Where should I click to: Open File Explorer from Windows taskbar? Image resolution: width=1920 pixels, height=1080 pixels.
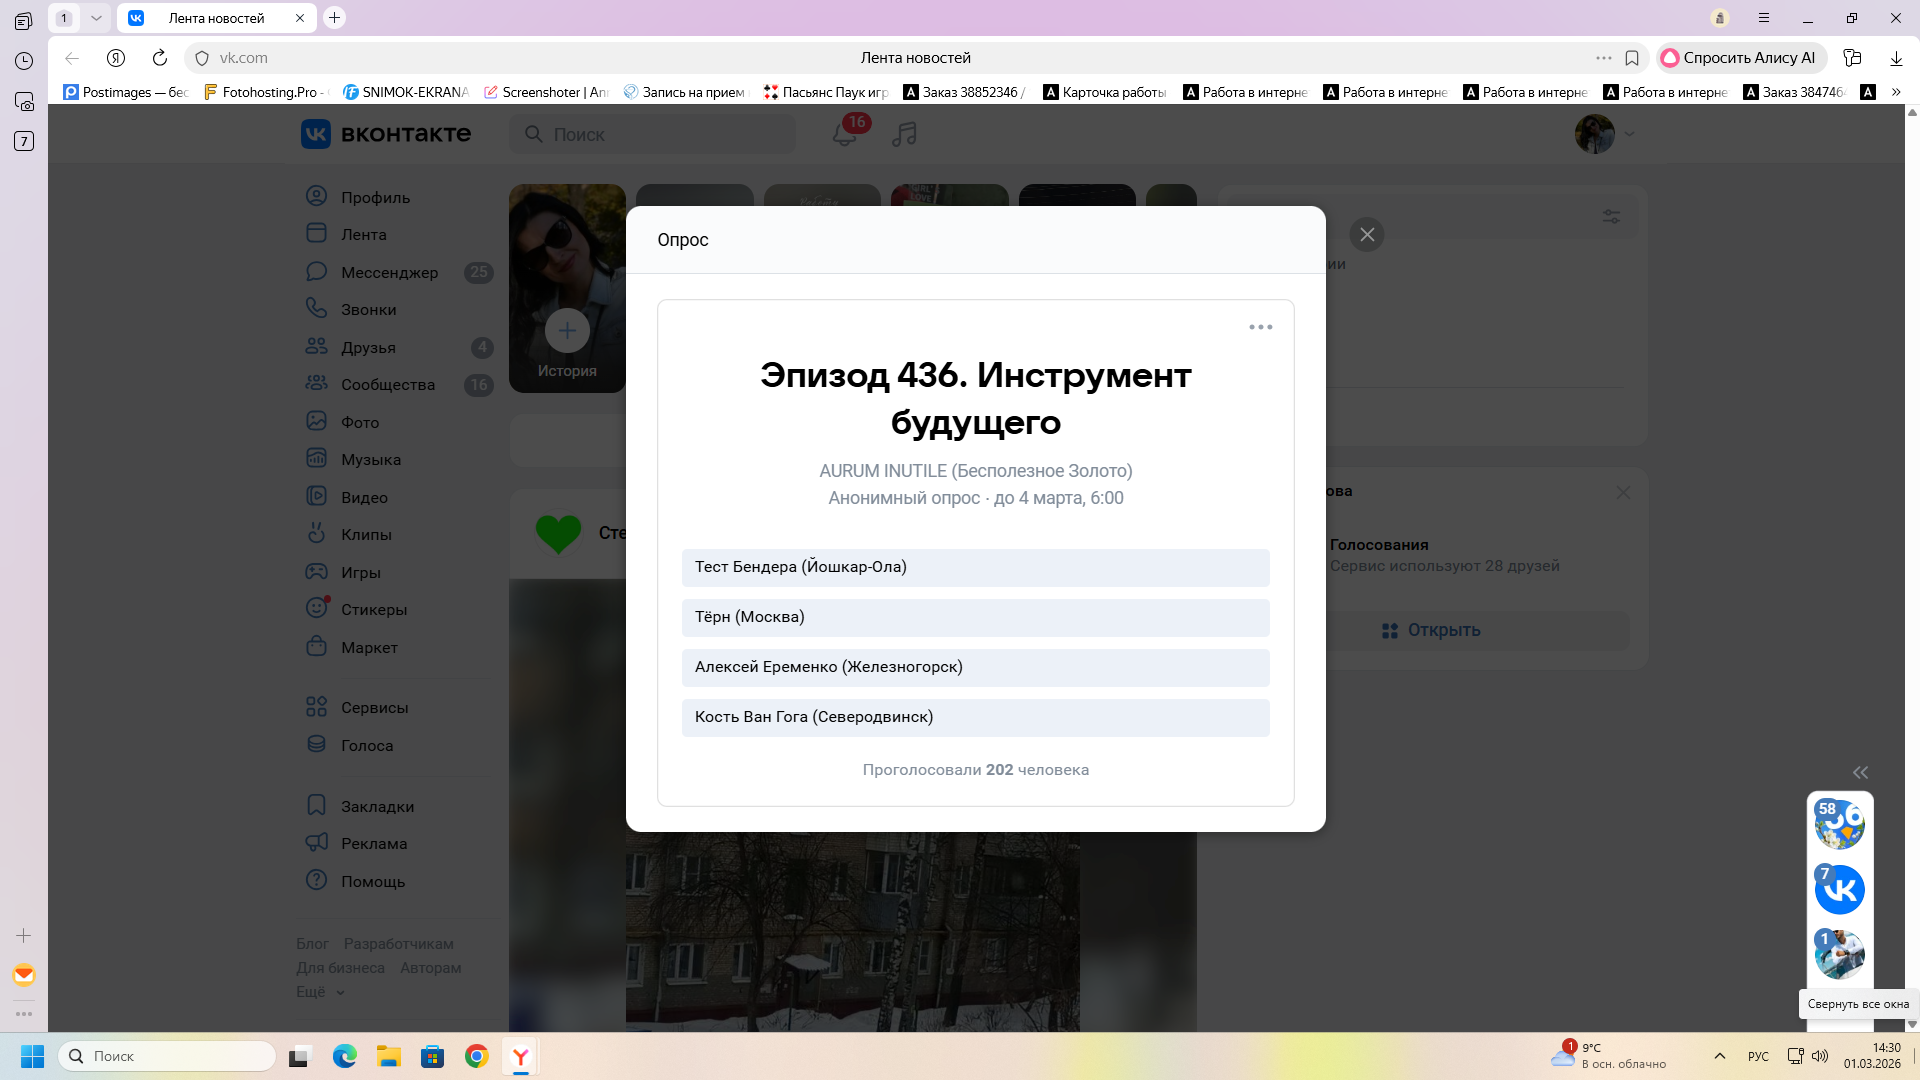coord(388,1056)
